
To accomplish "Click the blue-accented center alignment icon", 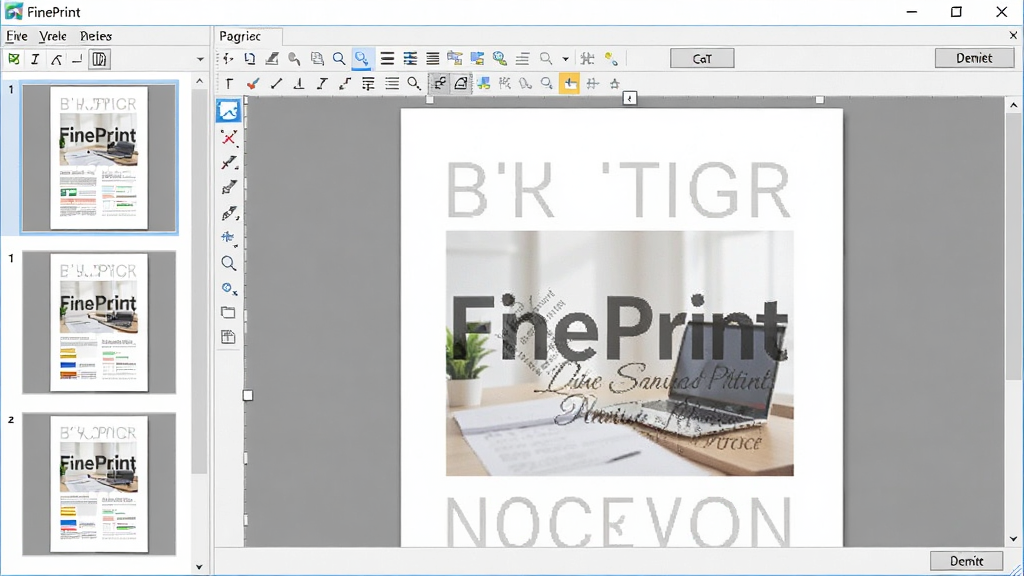I will point(410,59).
